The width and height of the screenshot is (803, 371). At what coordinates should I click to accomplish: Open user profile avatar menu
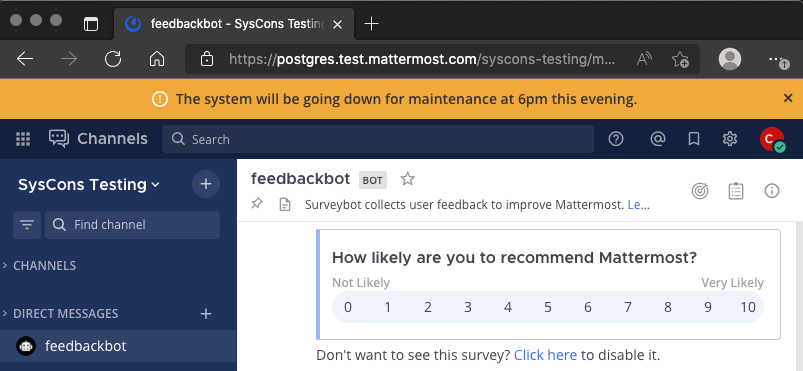tap(771, 139)
